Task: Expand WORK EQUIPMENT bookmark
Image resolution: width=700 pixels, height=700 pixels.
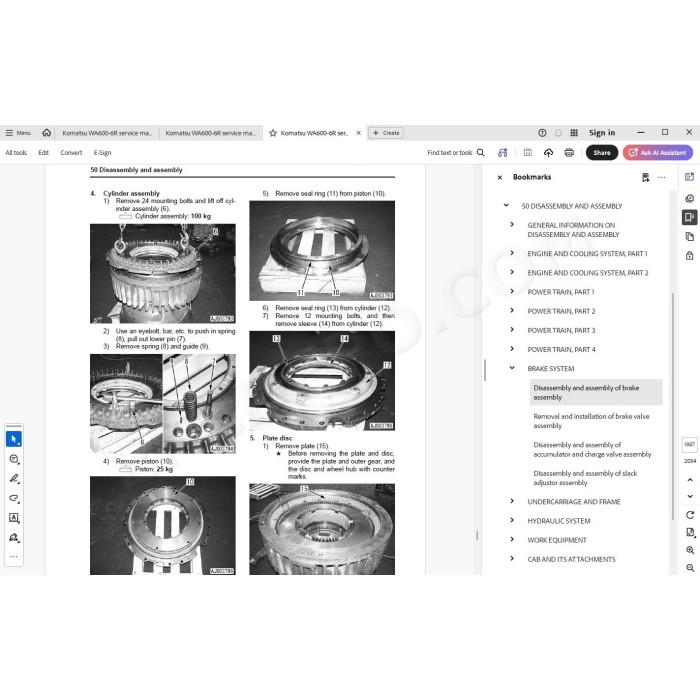Action: [x=512, y=540]
